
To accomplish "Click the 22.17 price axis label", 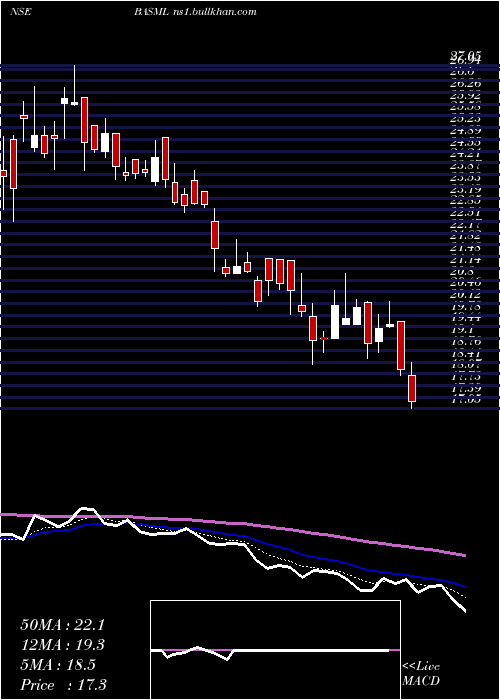I will (466, 225).
